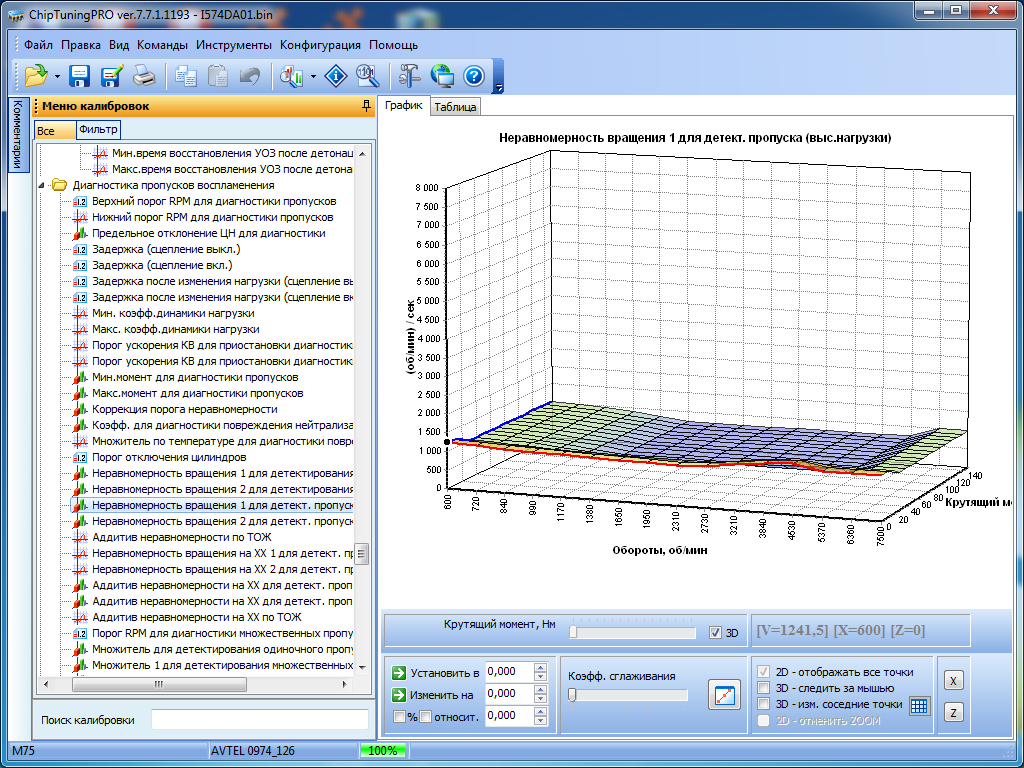Open the settings hammer and wrench tool
This screenshot has width=1024, height=768.
409,76
